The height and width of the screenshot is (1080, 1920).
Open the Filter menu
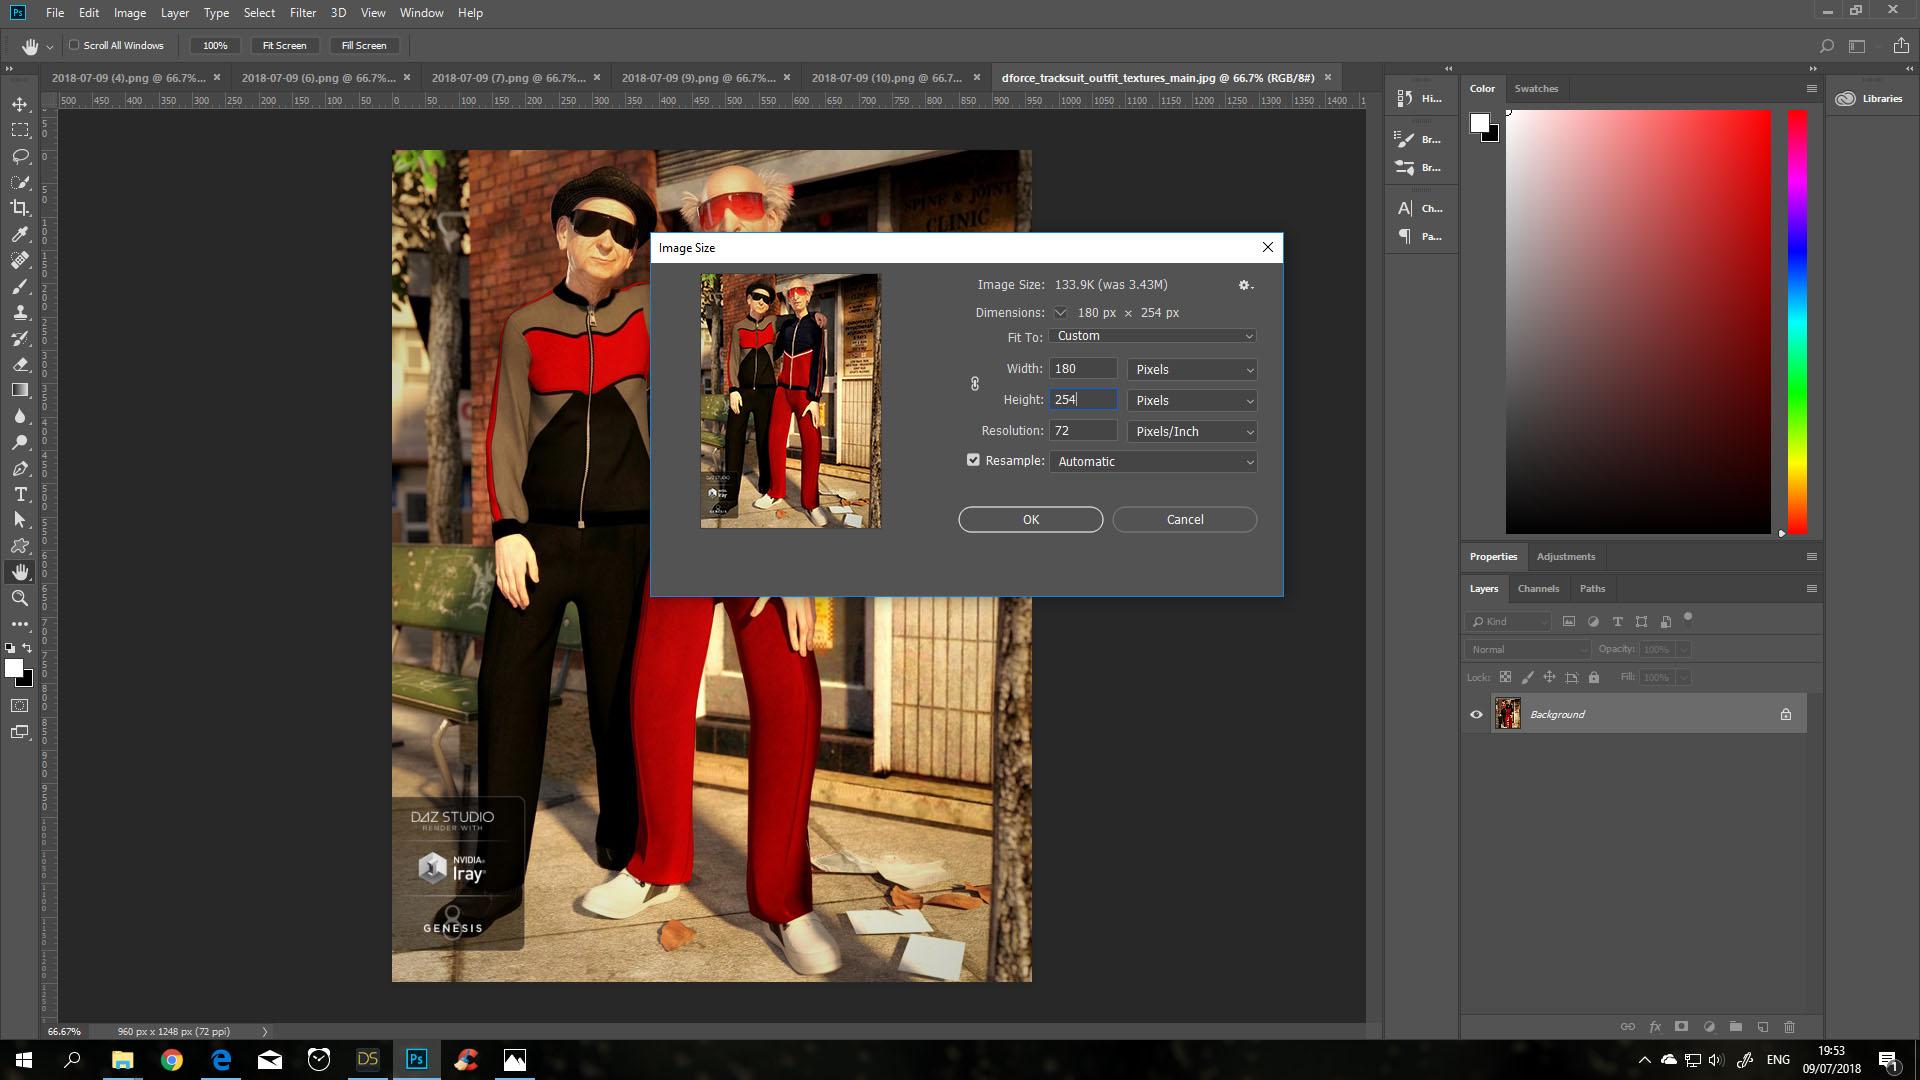coord(302,13)
